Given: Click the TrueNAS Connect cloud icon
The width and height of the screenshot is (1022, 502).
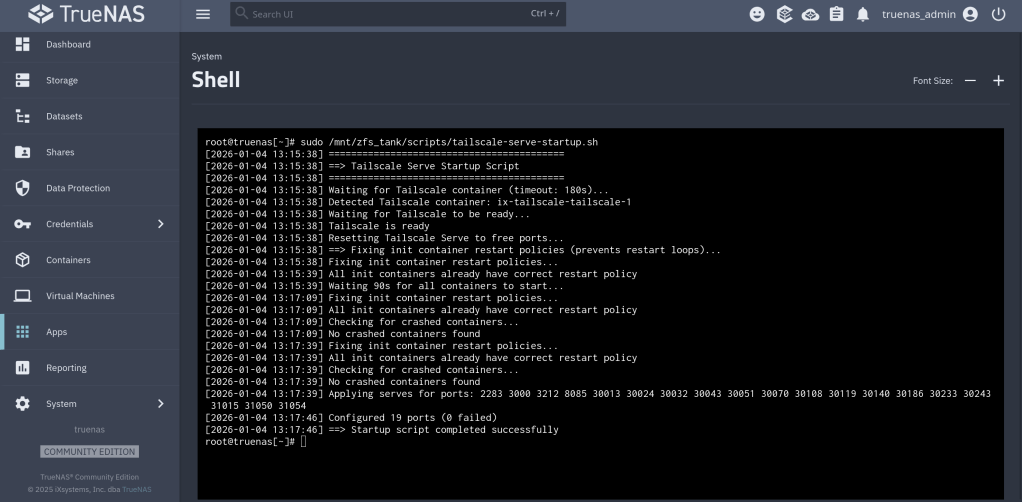Looking at the screenshot, I should (x=809, y=14).
